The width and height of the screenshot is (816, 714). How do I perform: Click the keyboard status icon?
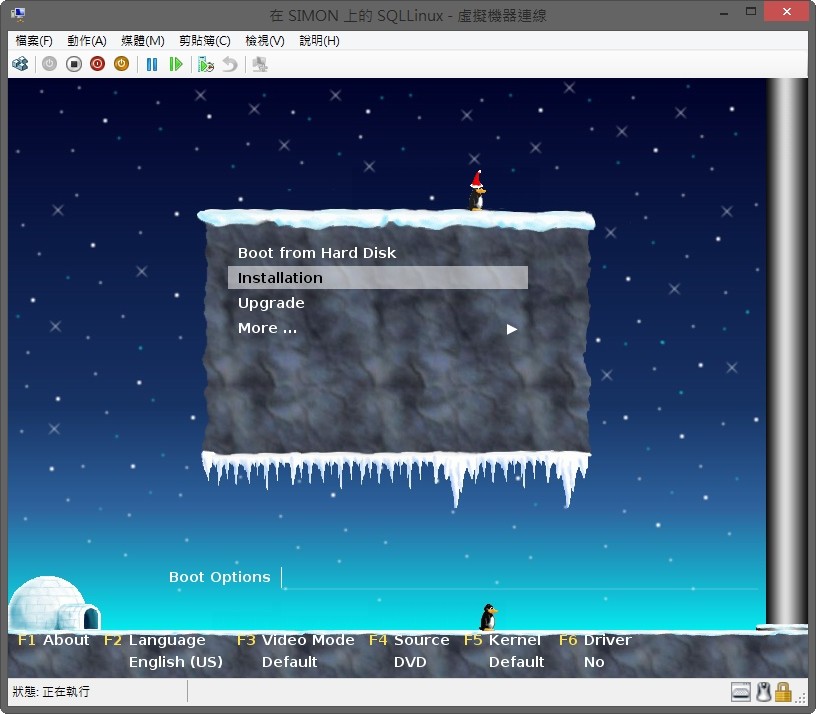[741, 692]
